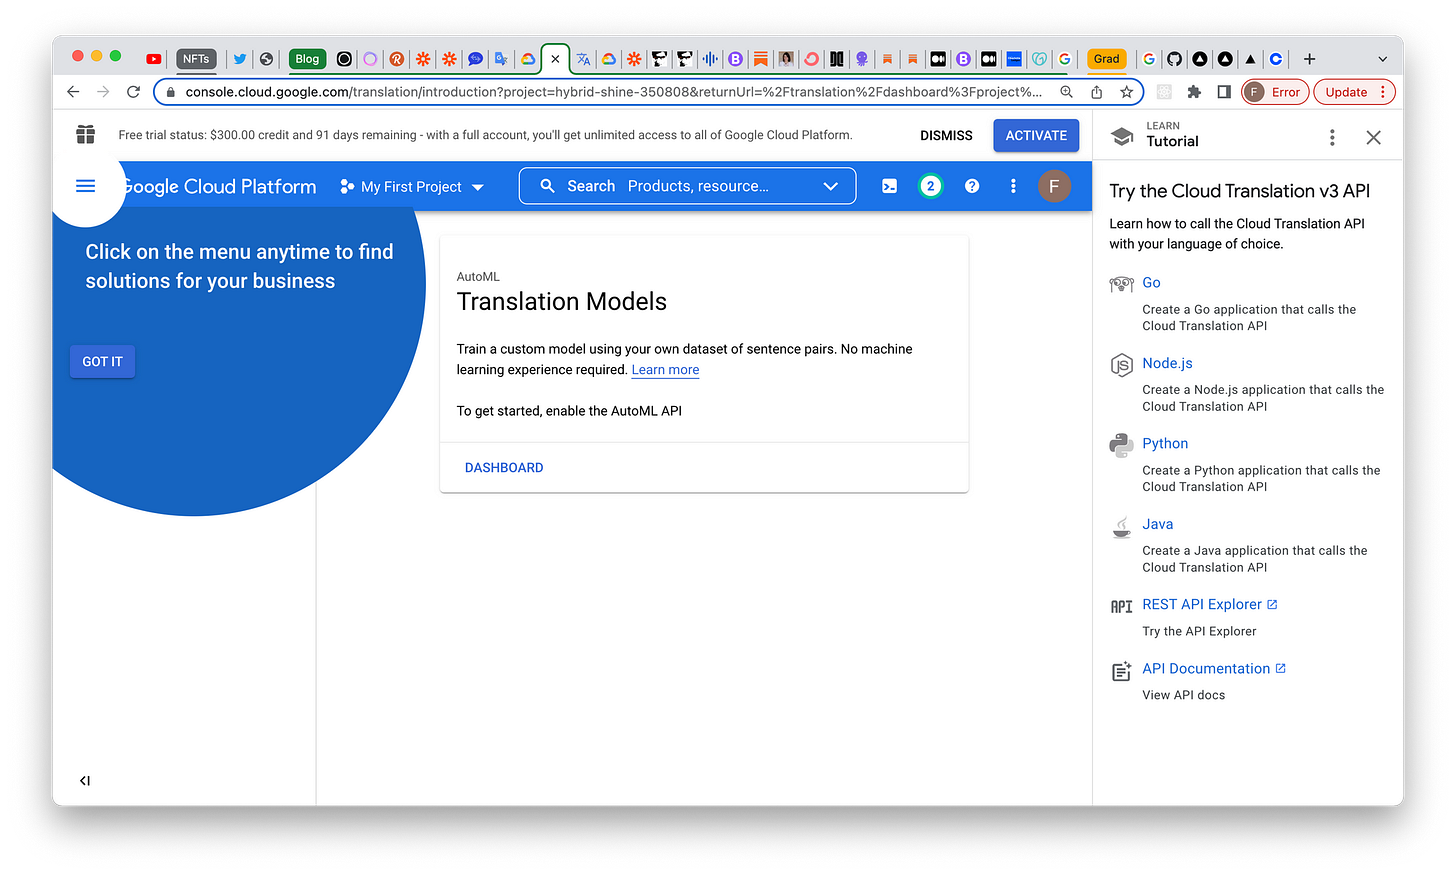The image size is (1456, 875).
Task: Click DISMISS on the trial banner
Action: pos(946,136)
